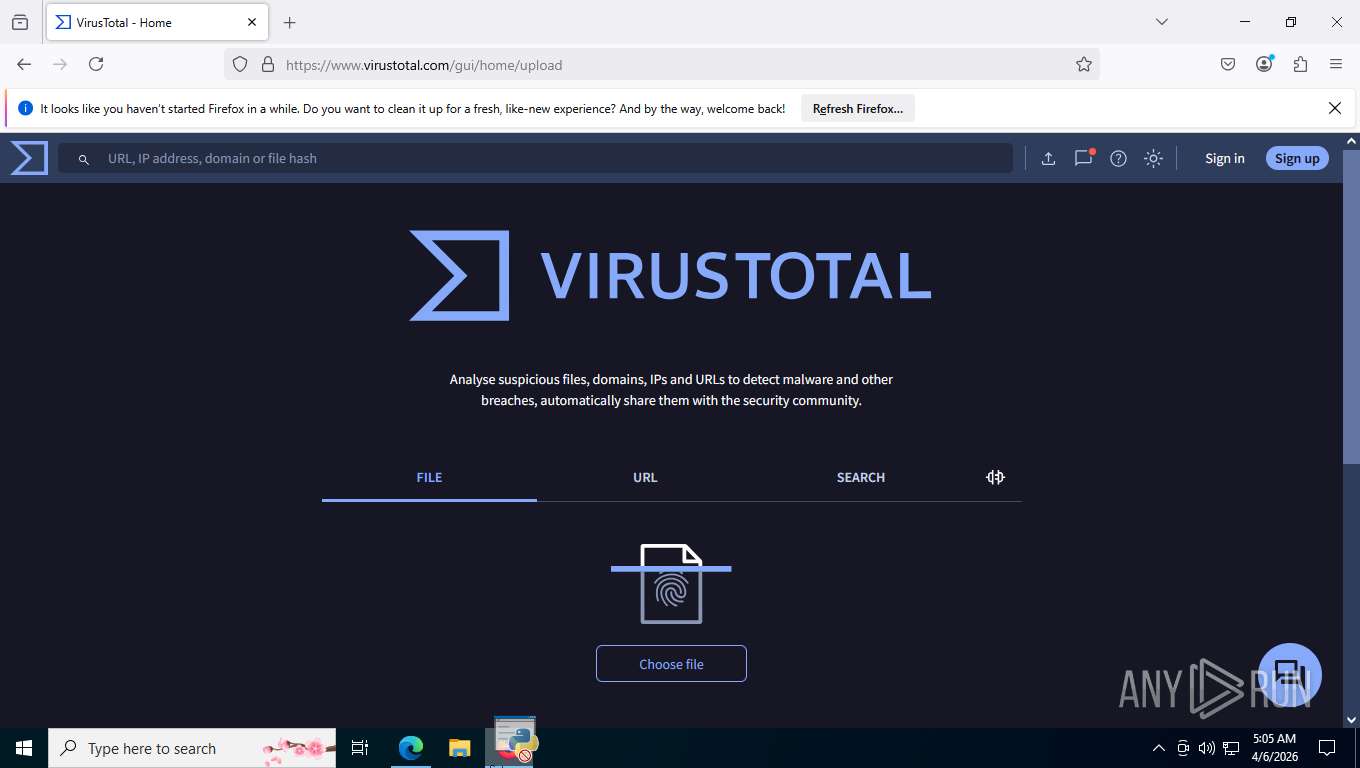1360x768 pixels.
Task: Focus the URL, IP address, domain search field
Action: coord(535,158)
